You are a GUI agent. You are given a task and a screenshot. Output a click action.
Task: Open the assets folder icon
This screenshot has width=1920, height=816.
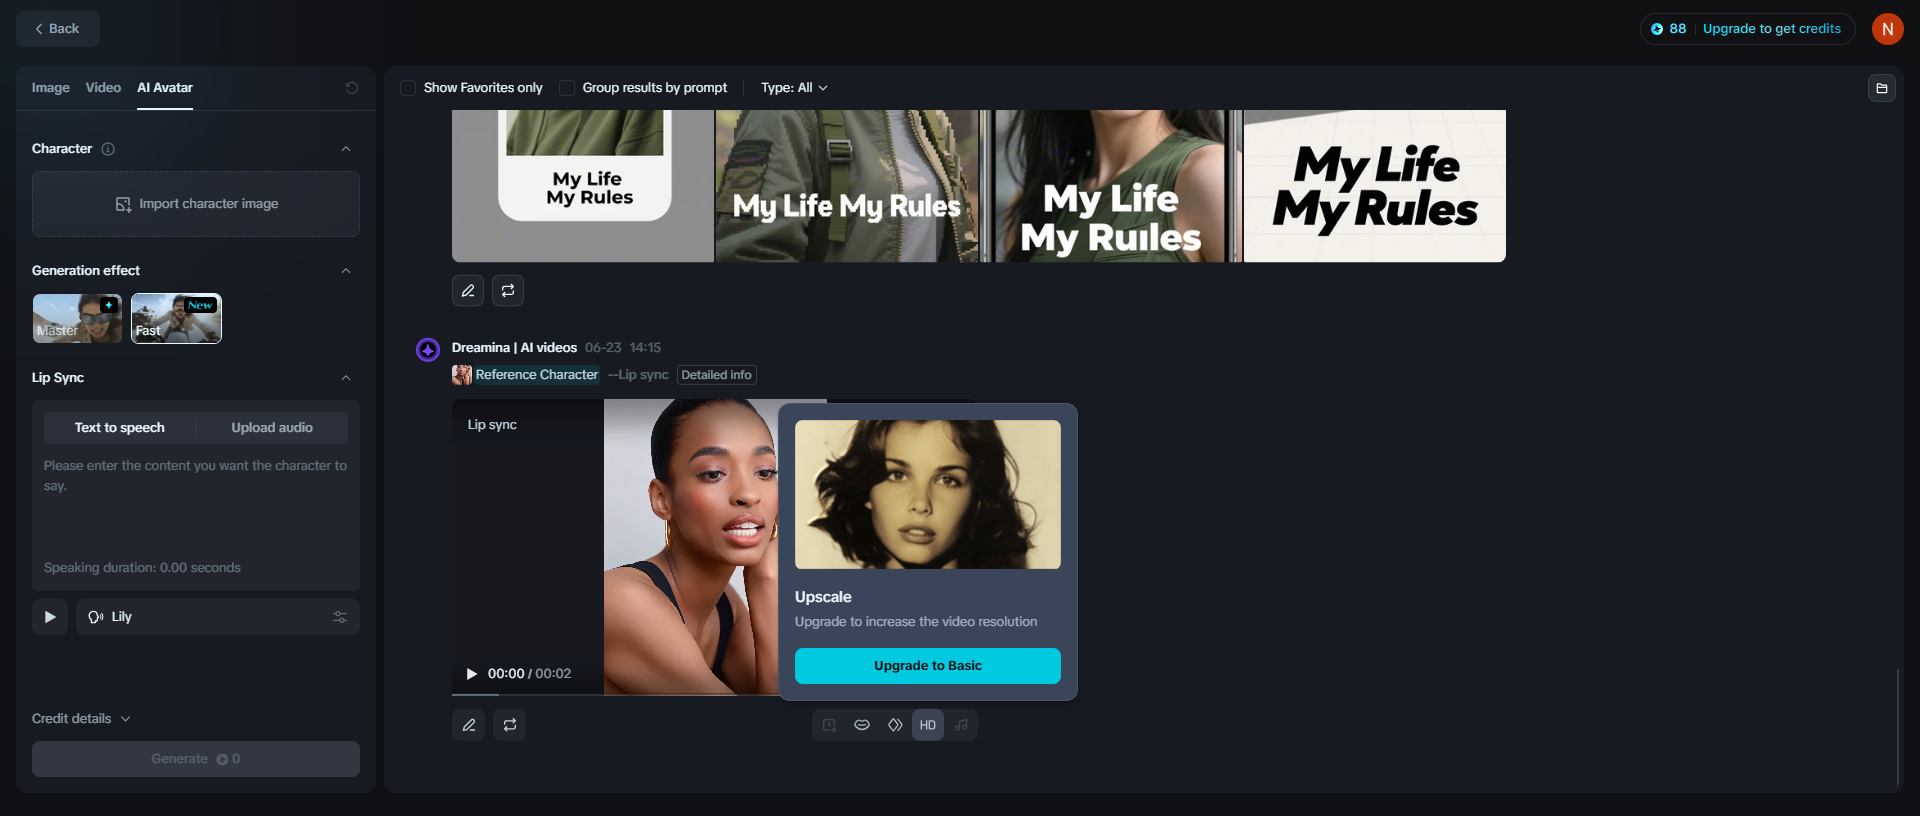[x=1882, y=88]
